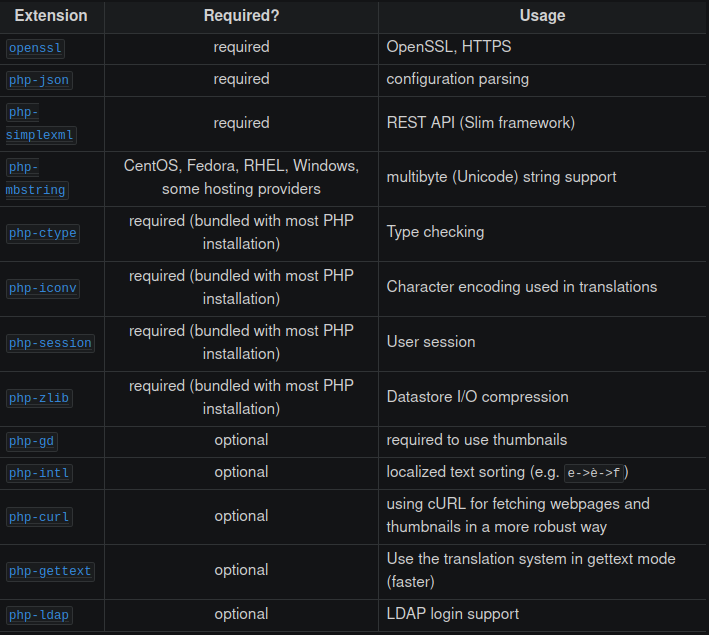Click the 'multibyte (Unicode) string support' cell
709x635 pixels.
[501, 177]
